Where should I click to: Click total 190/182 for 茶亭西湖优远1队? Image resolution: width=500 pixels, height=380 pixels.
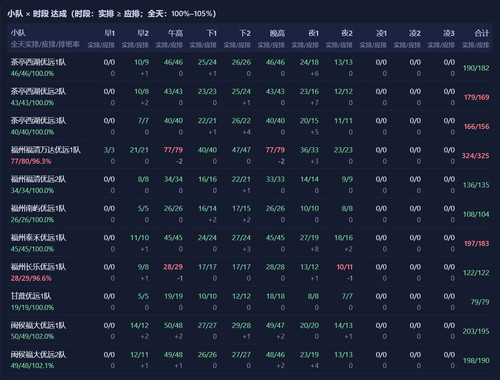click(476, 68)
